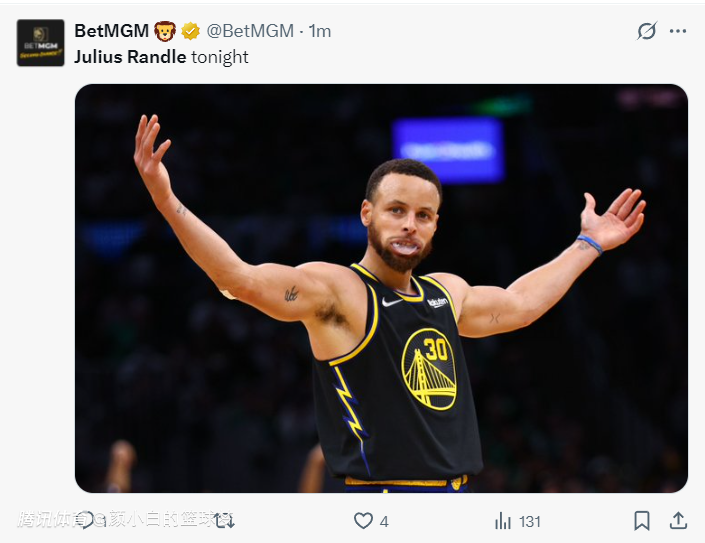This screenshot has width=705, height=543.
Task: Click the lion emoji beside BetMGM
Action: click(x=165, y=31)
